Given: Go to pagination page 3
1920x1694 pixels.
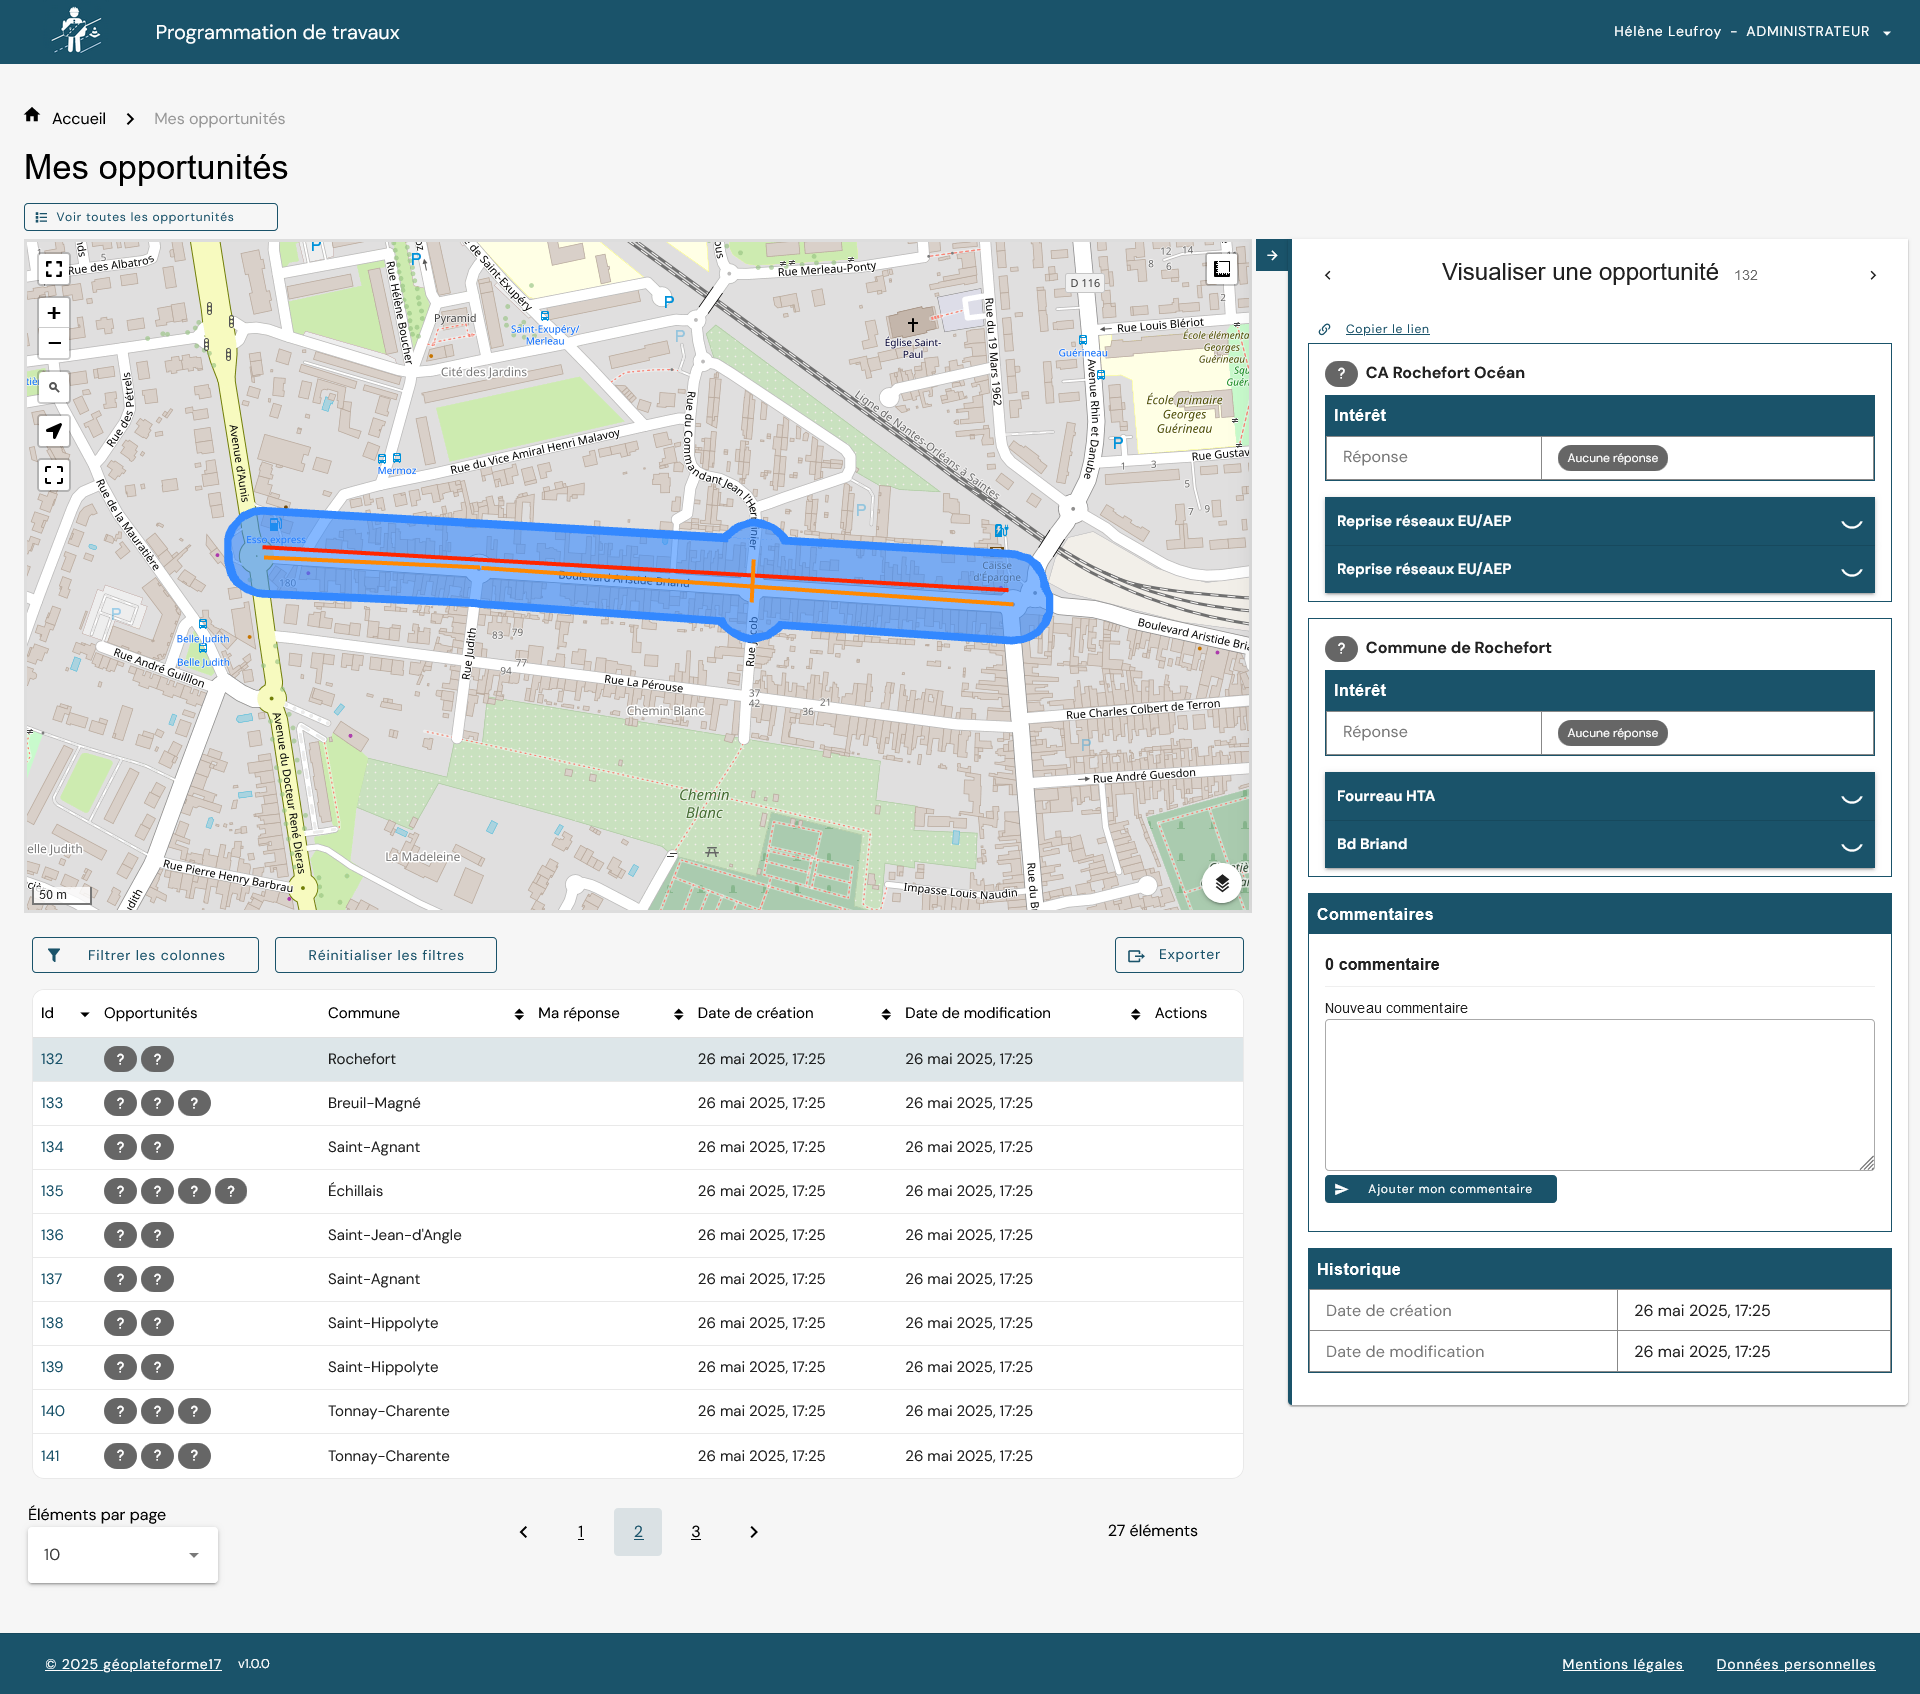Looking at the screenshot, I should pos(696,1532).
